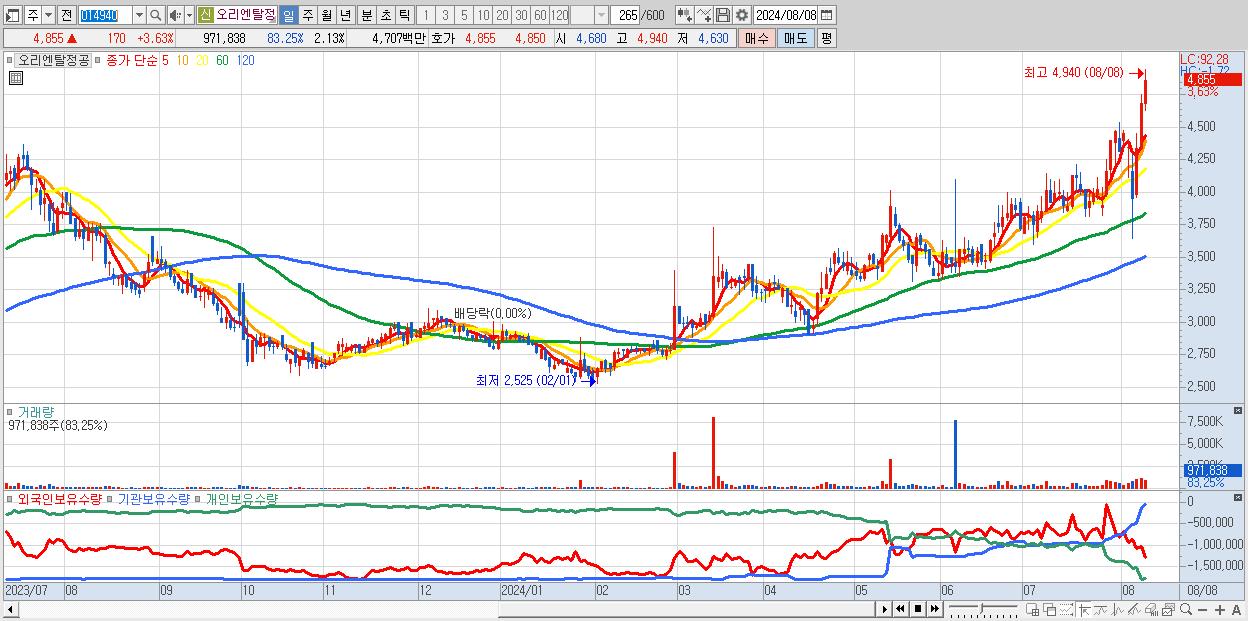Toggle the crosshair cursor tool icon

pos(1084,609)
